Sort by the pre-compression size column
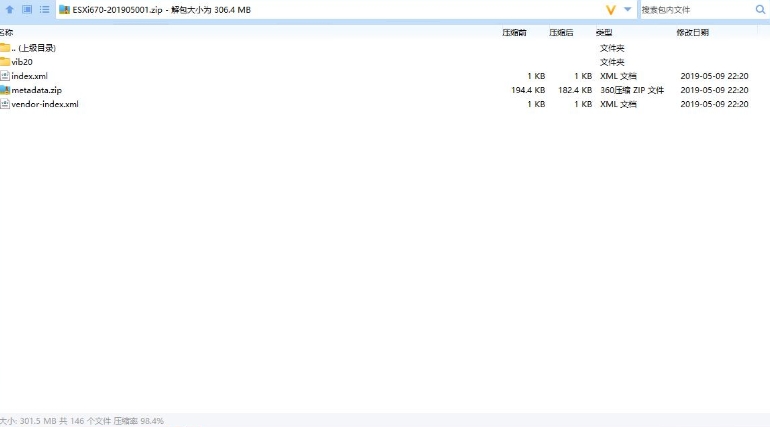770x427 pixels. pos(514,33)
